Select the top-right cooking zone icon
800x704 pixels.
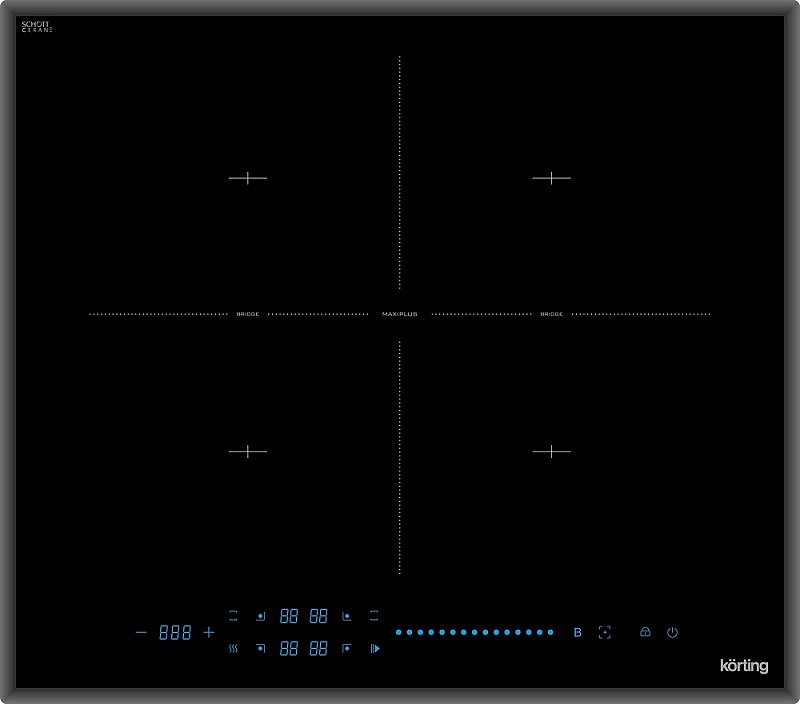pos(347,617)
